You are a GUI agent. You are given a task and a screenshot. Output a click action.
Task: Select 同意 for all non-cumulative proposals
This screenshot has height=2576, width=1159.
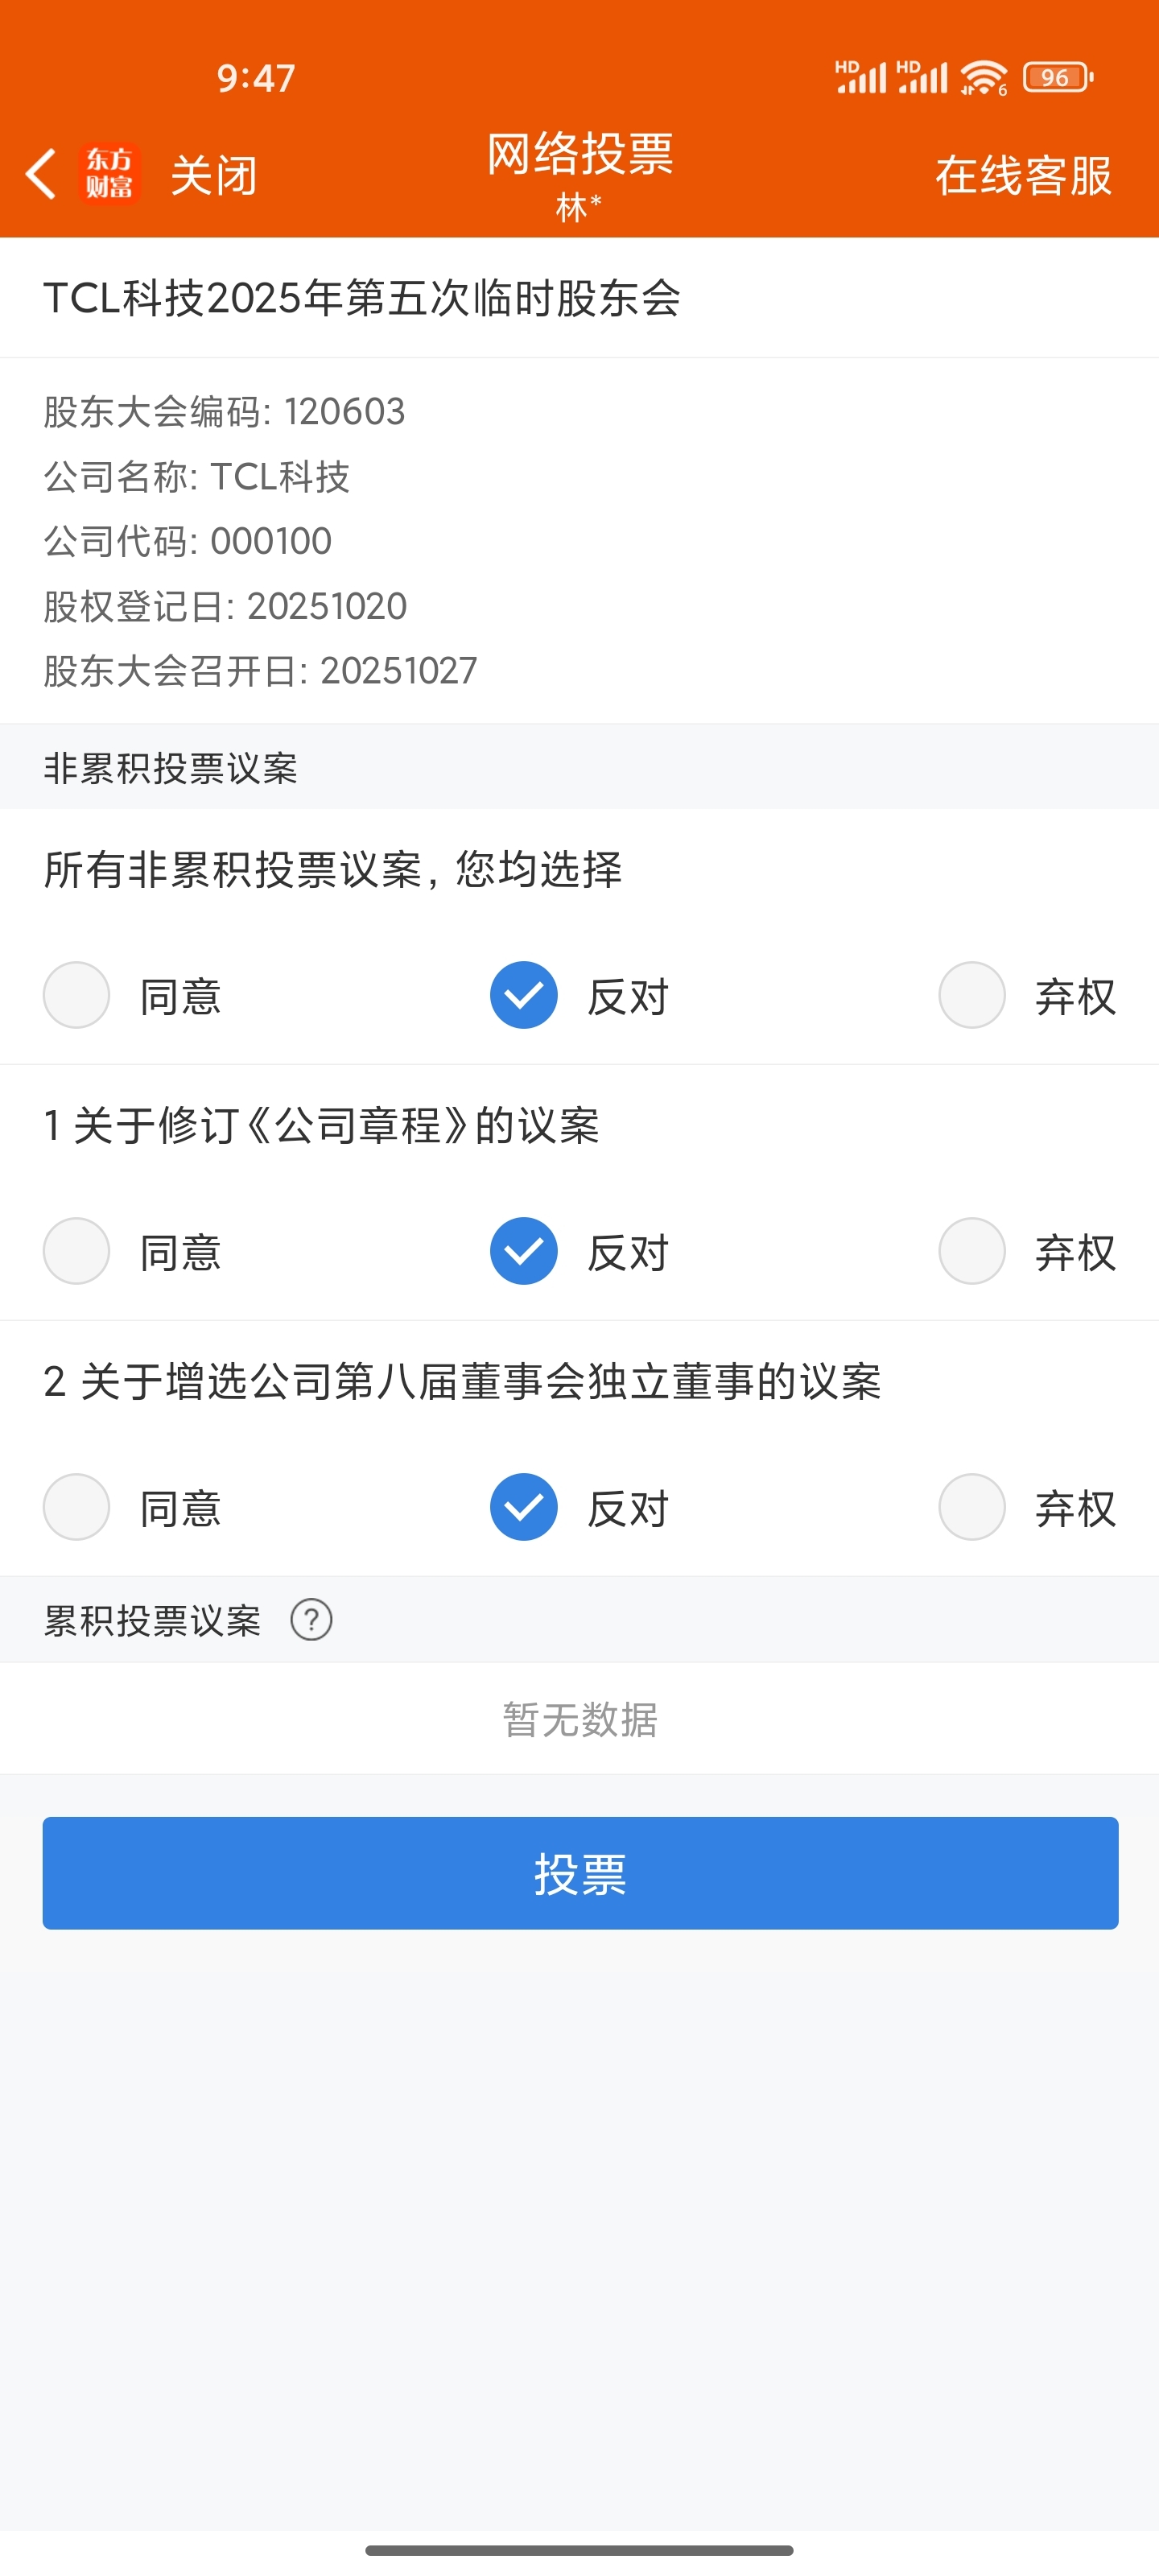(76, 995)
